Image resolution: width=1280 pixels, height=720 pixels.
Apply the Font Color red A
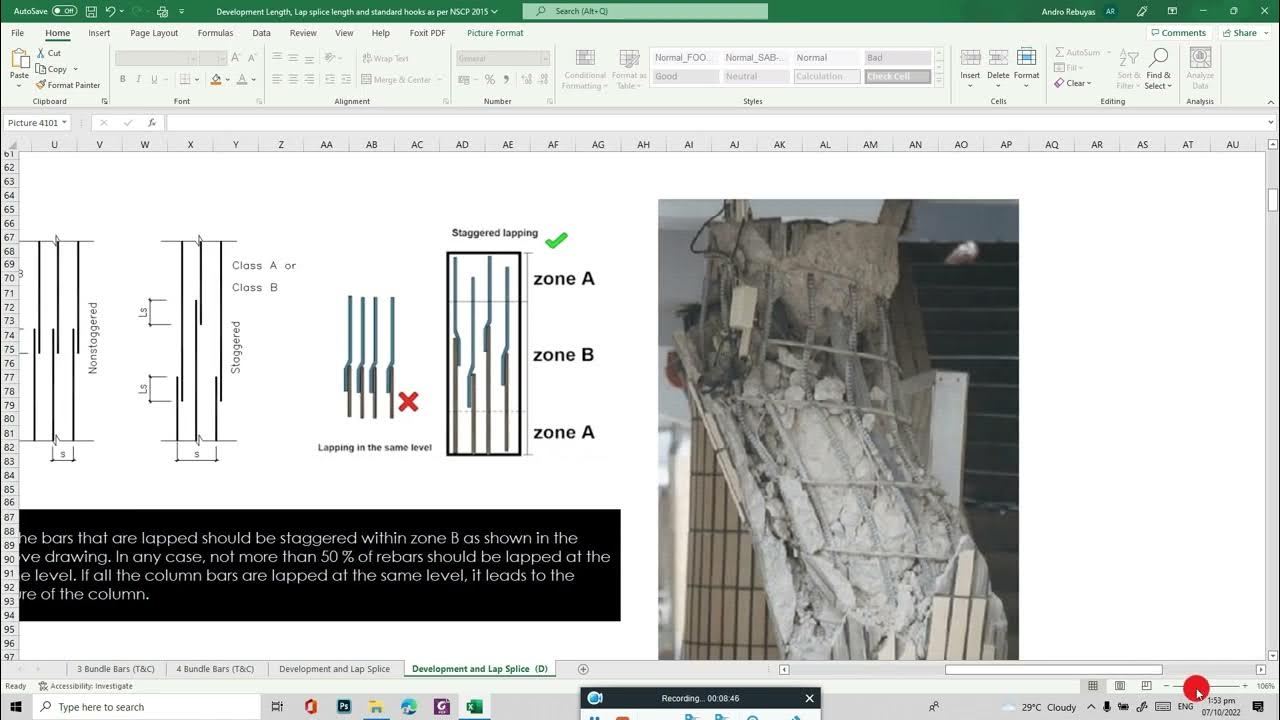(242, 79)
